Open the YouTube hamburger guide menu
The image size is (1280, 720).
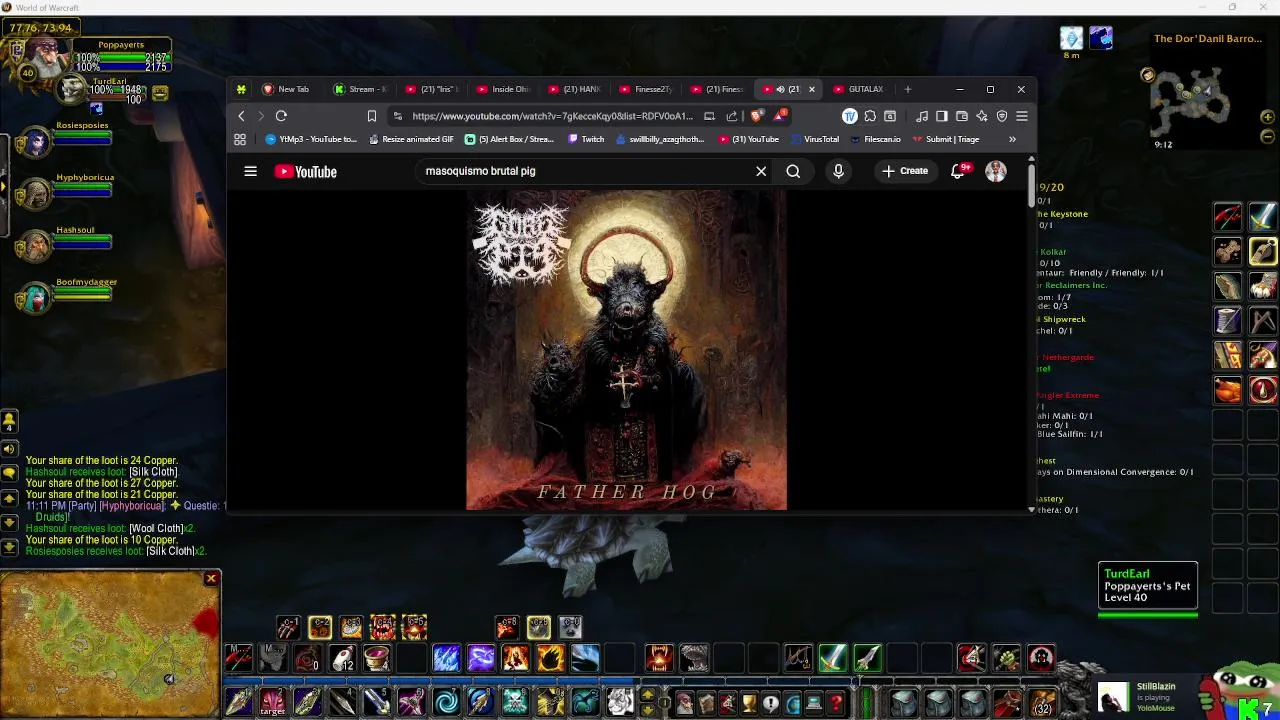[x=250, y=171]
